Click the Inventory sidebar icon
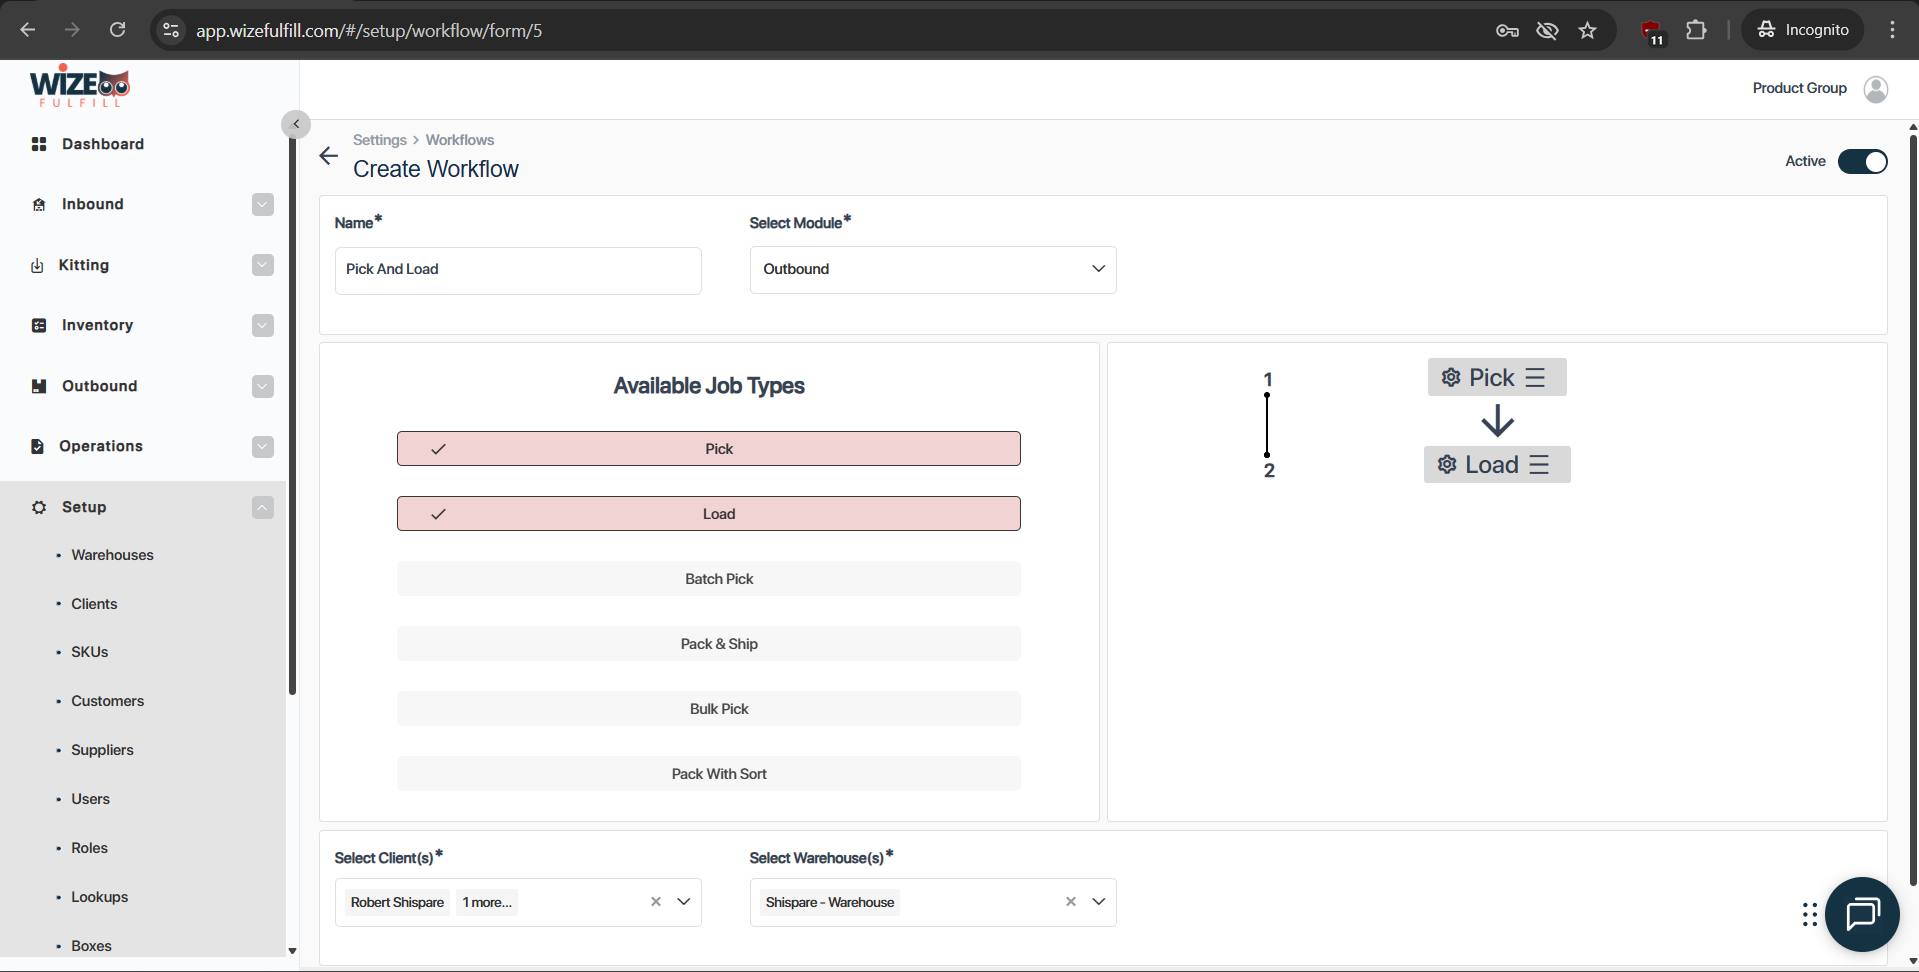Image resolution: width=1919 pixels, height=972 pixels. 39,325
